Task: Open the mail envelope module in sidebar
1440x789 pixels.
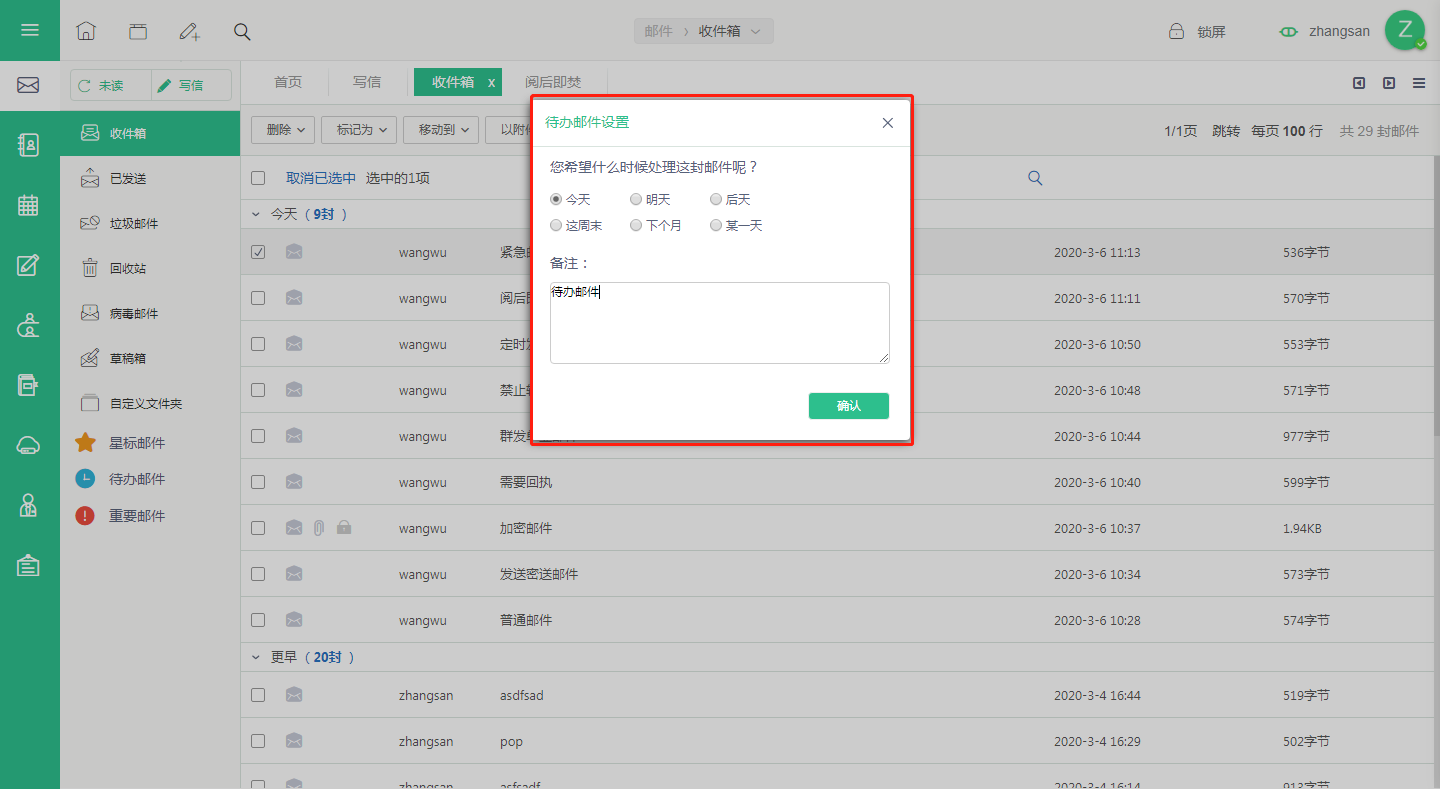Action: pos(28,85)
